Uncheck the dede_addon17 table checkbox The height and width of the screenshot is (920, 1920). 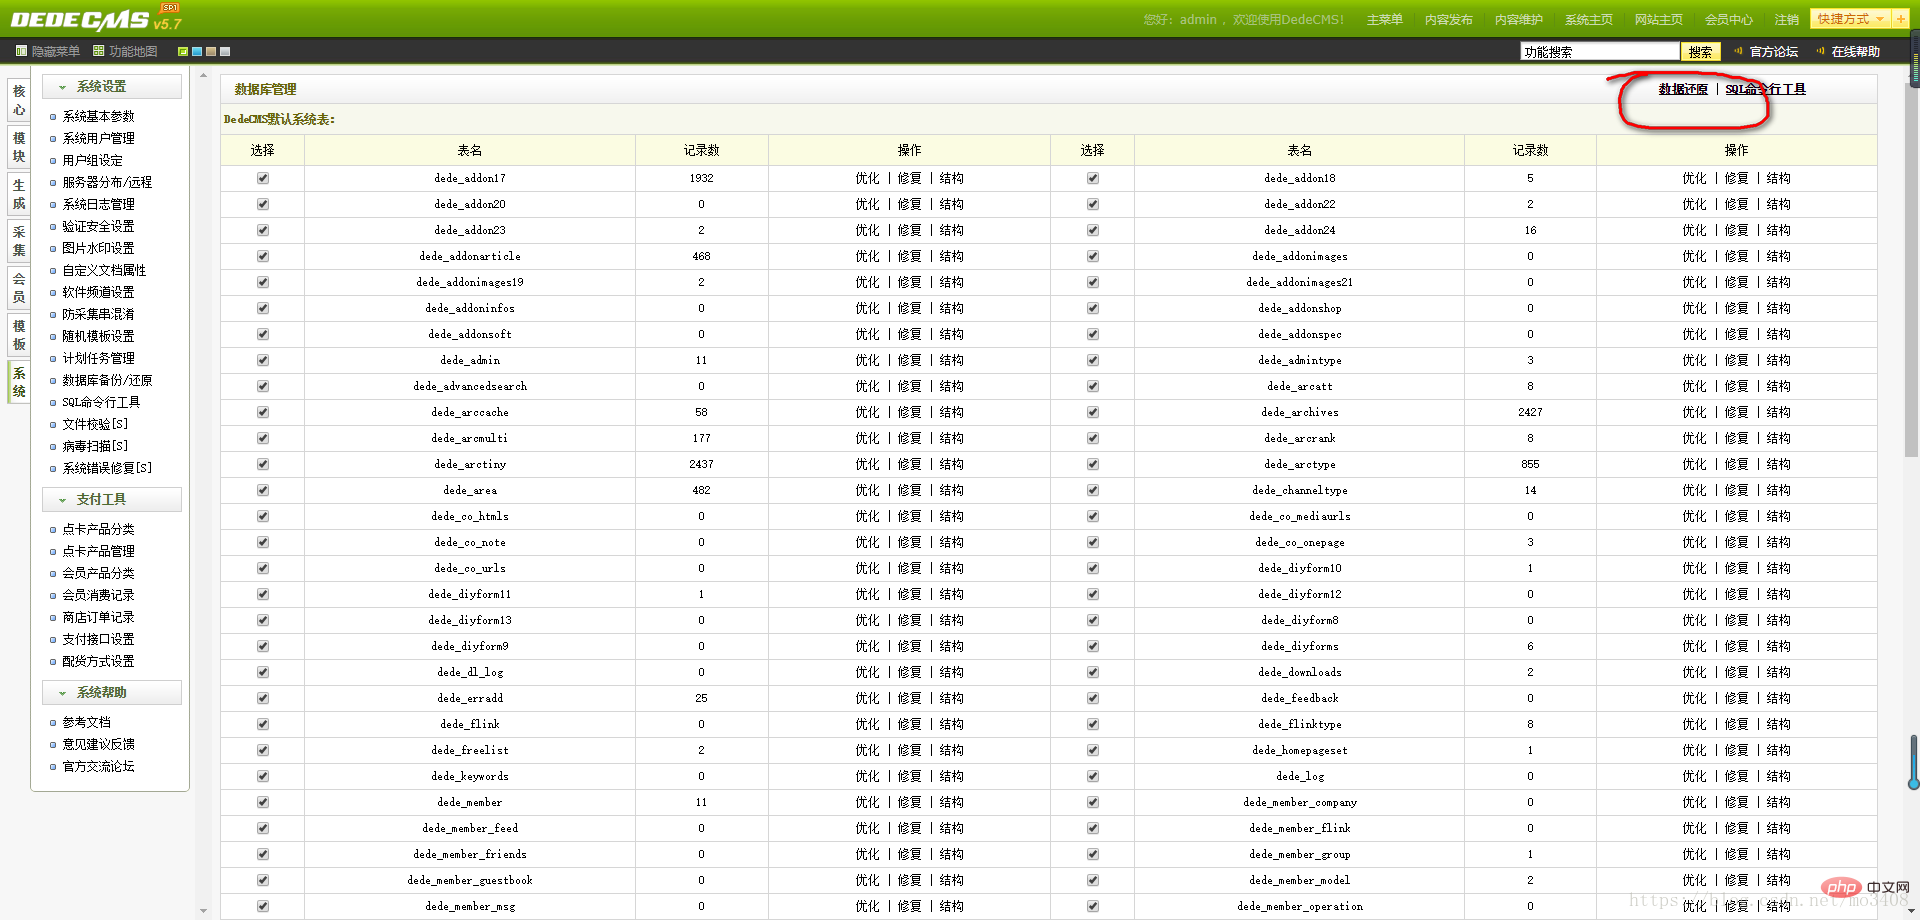click(263, 178)
